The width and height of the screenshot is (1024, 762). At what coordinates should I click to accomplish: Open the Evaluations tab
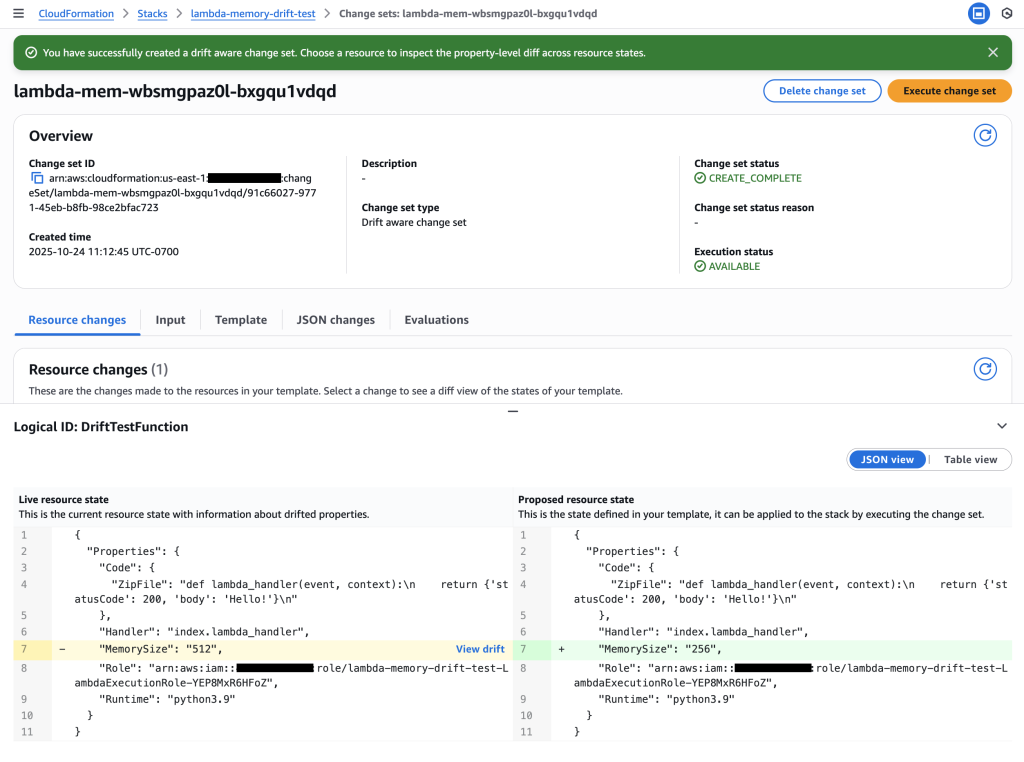(436, 320)
